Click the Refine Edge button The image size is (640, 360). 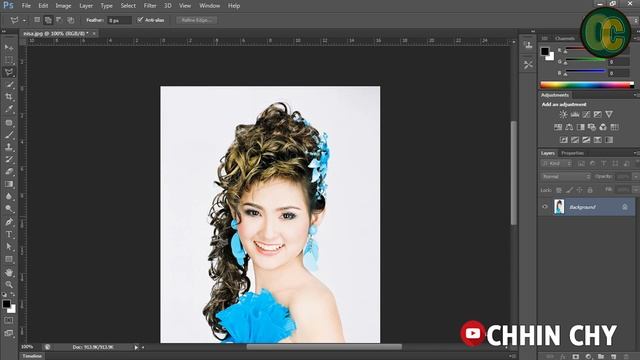pos(196,20)
